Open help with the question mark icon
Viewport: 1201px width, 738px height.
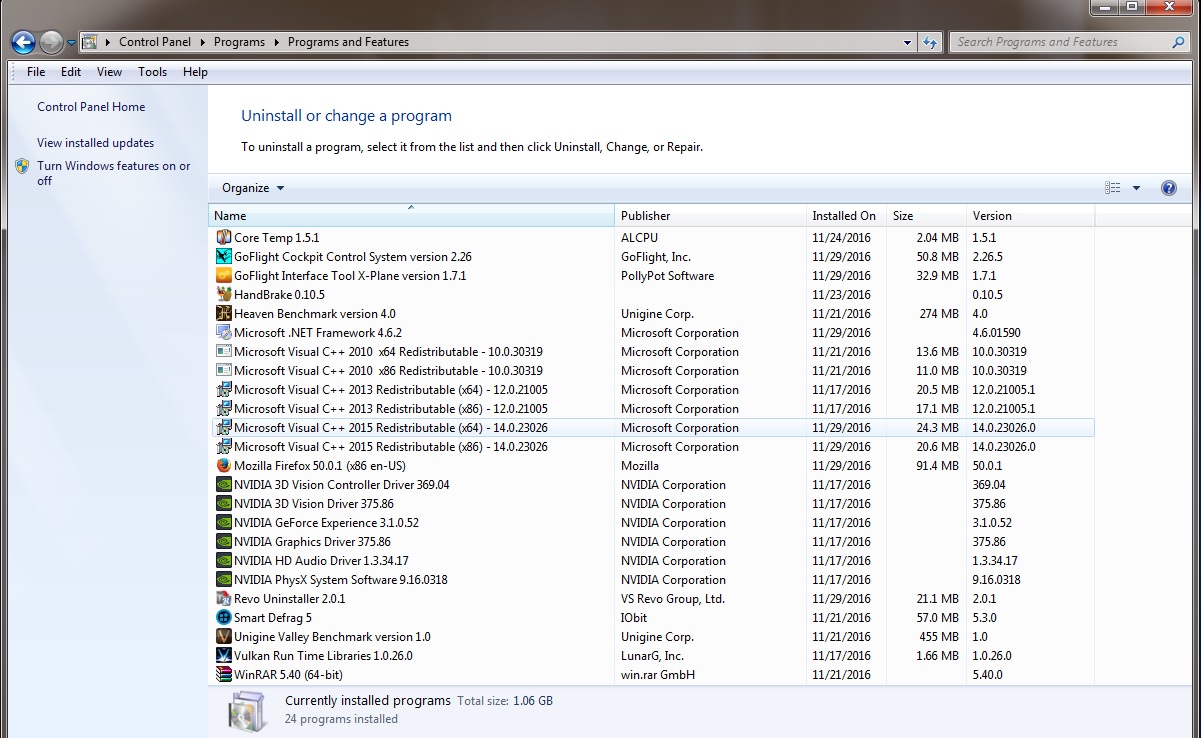1168,188
